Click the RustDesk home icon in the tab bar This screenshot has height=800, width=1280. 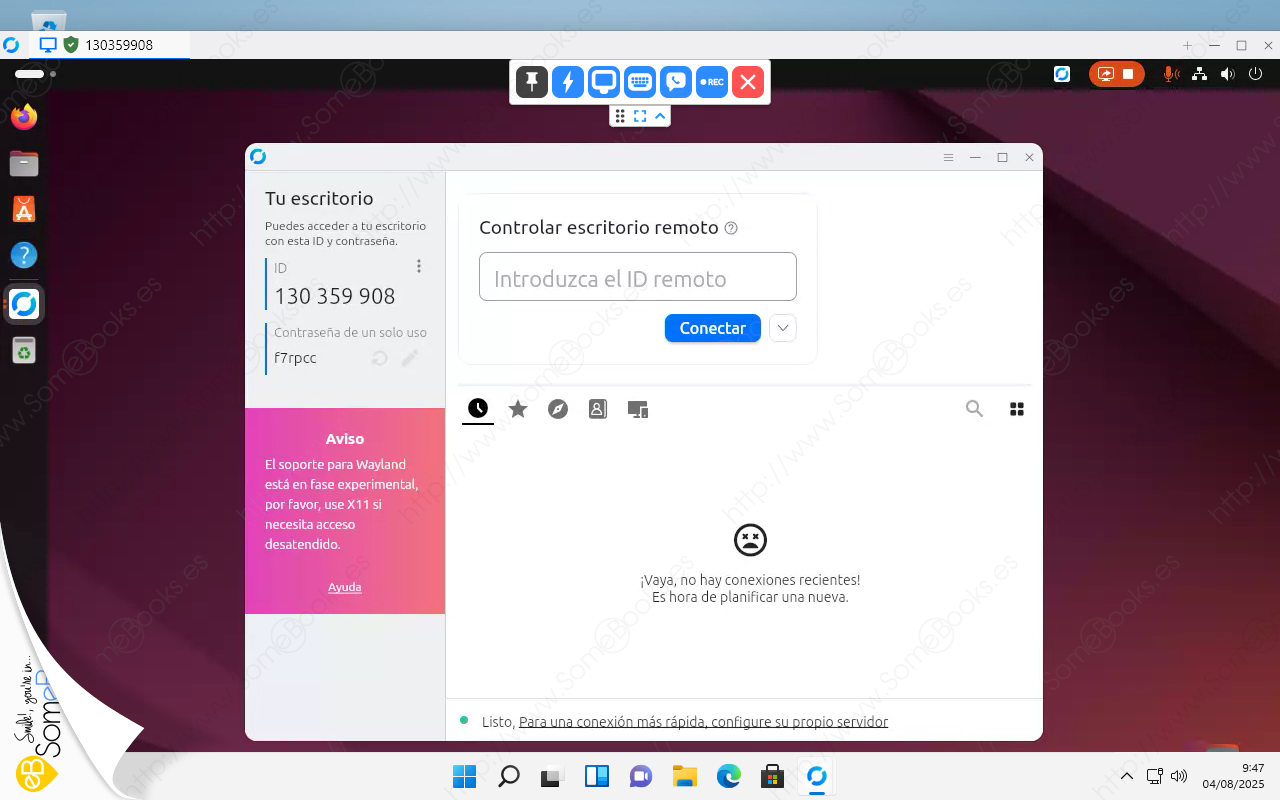click(12, 45)
